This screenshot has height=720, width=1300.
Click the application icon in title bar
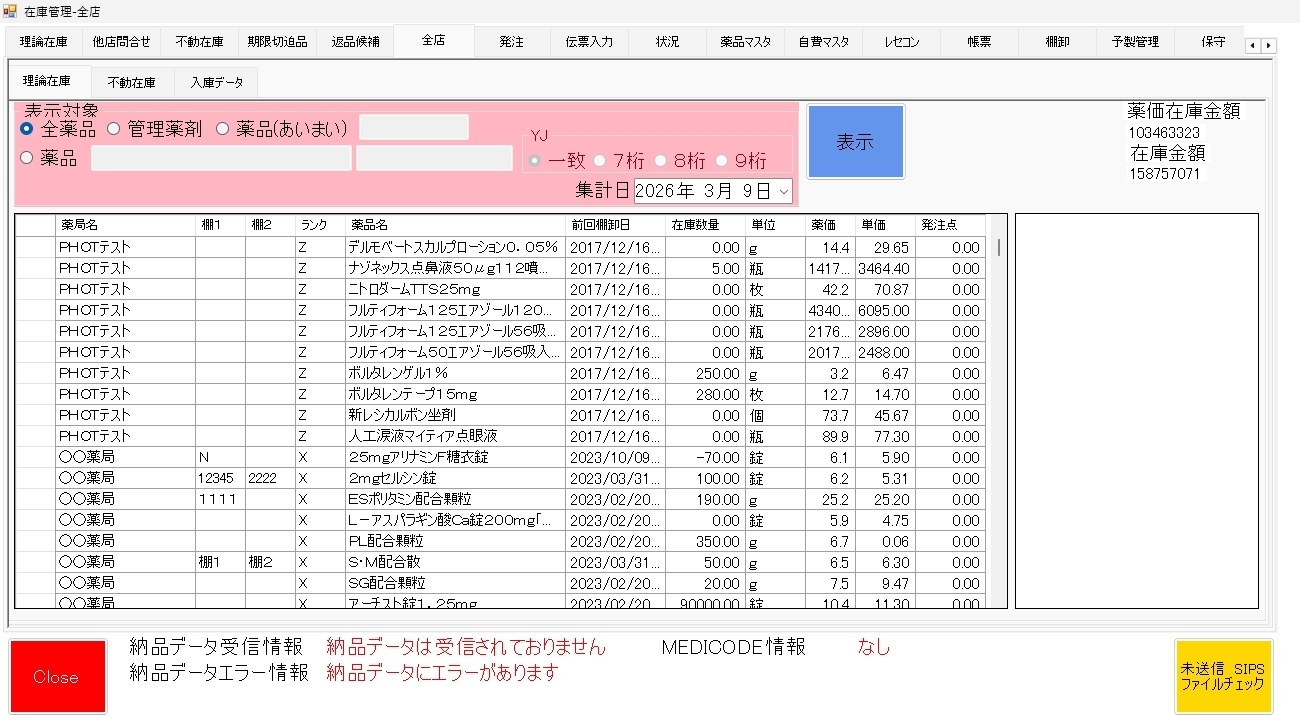tap(10, 11)
